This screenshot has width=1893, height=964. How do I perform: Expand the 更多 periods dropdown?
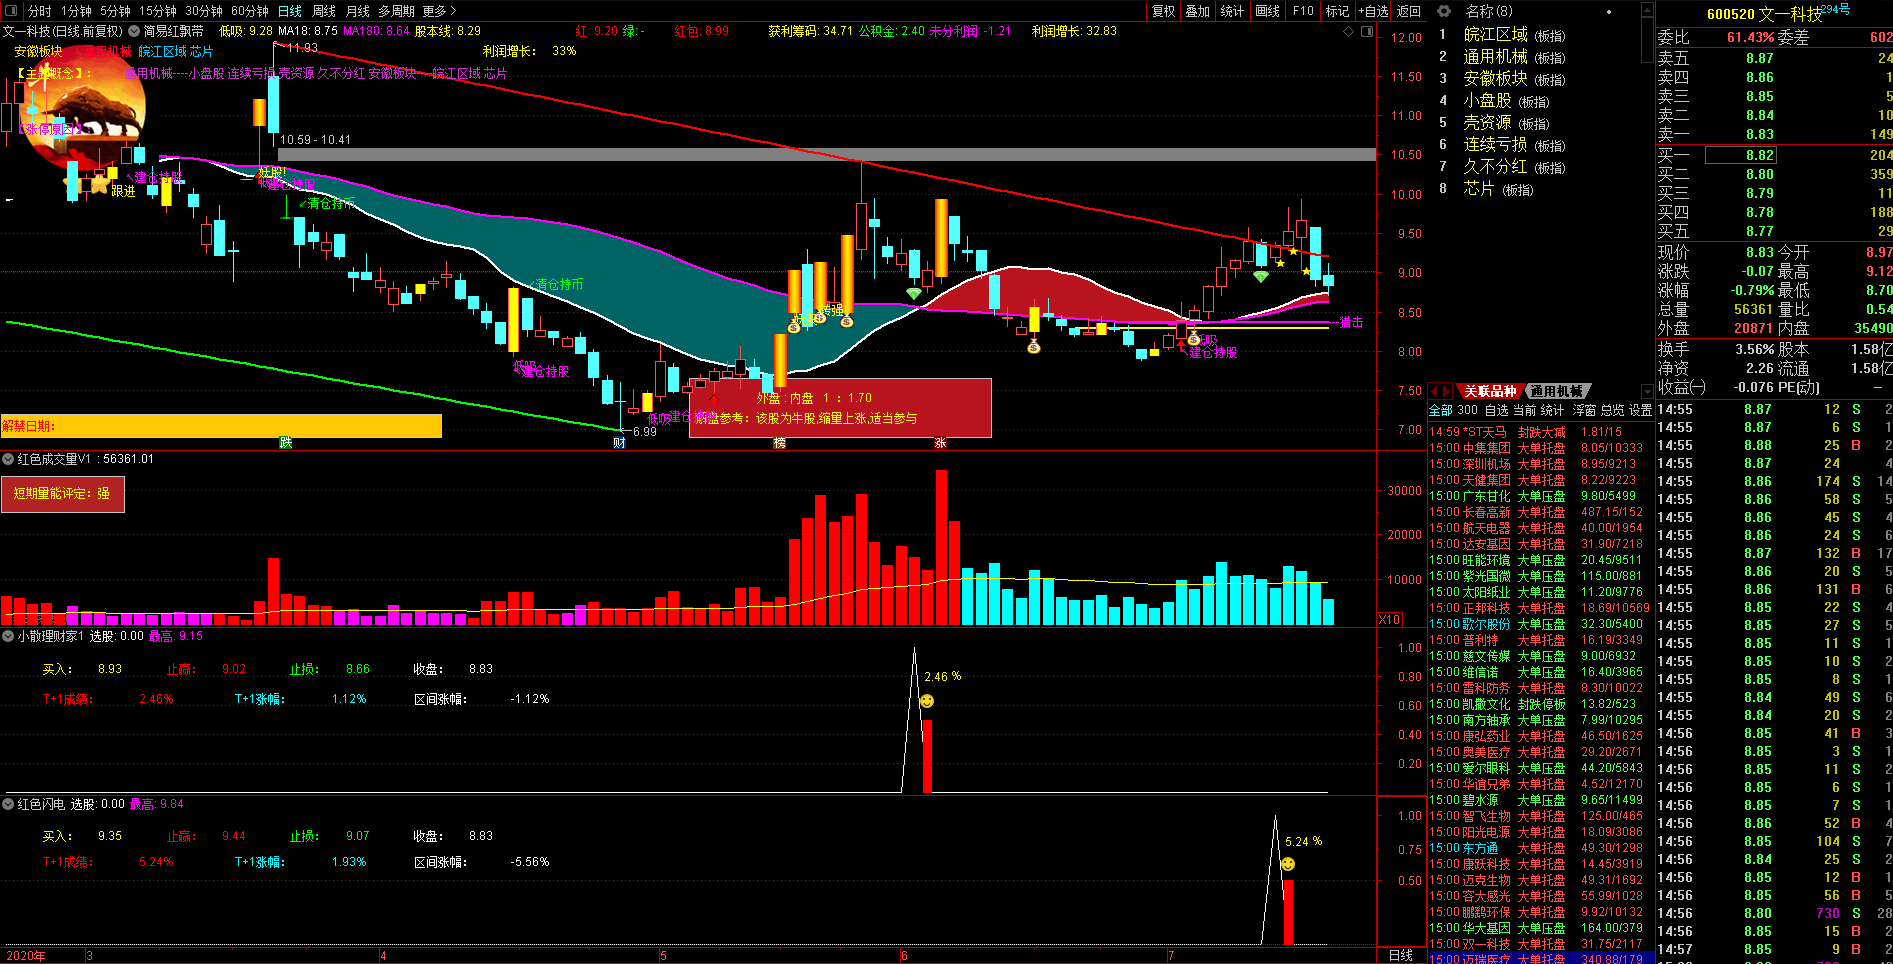pyautogui.click(x=439, y=11)
